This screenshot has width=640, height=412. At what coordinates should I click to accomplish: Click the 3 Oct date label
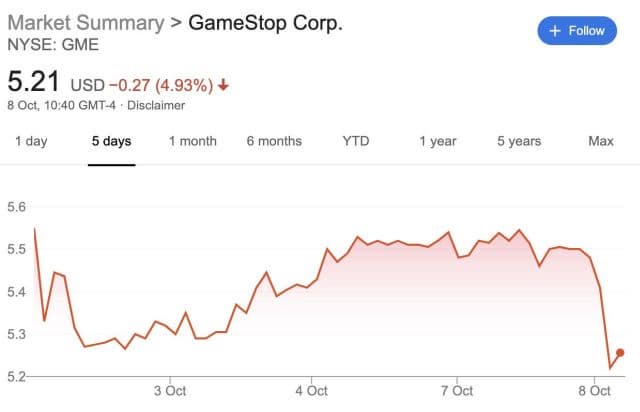click(170, 390)
